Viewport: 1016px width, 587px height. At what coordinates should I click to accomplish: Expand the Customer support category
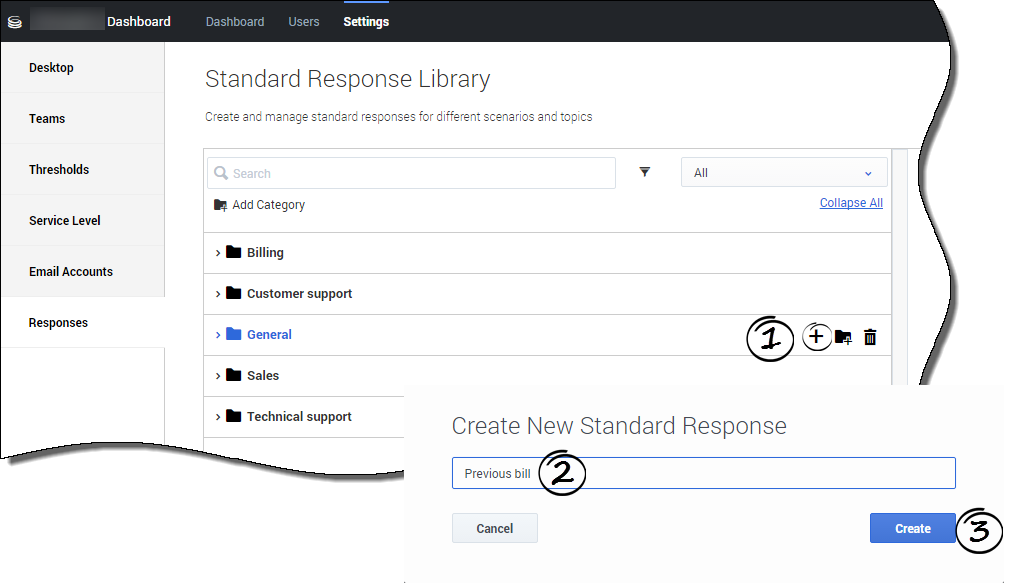218,294
